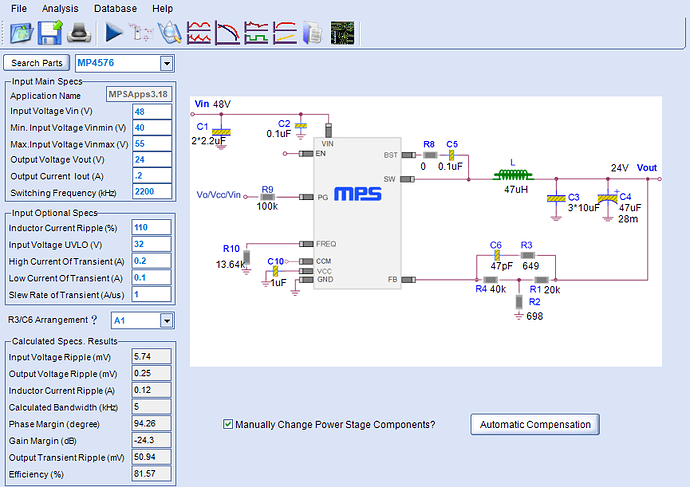Click the R3/C6 Arrangement help question mark
This screenshot has width=690, height=487.
[x=94, y=320]
